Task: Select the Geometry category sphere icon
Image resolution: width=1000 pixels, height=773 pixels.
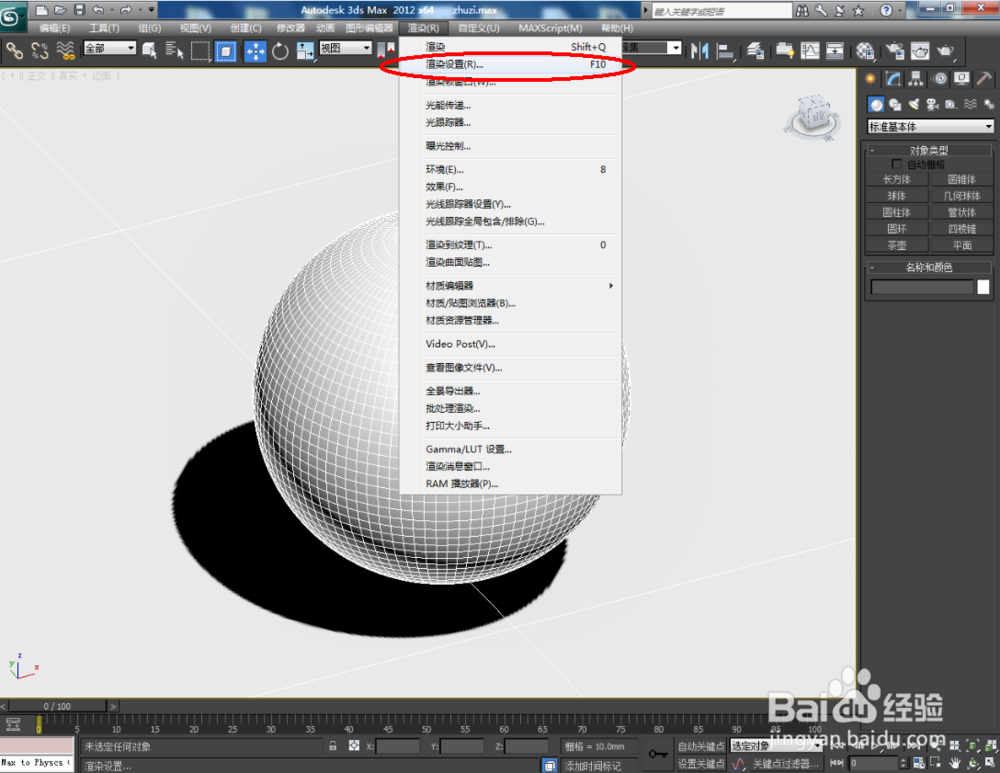Action: pos(876,105)
